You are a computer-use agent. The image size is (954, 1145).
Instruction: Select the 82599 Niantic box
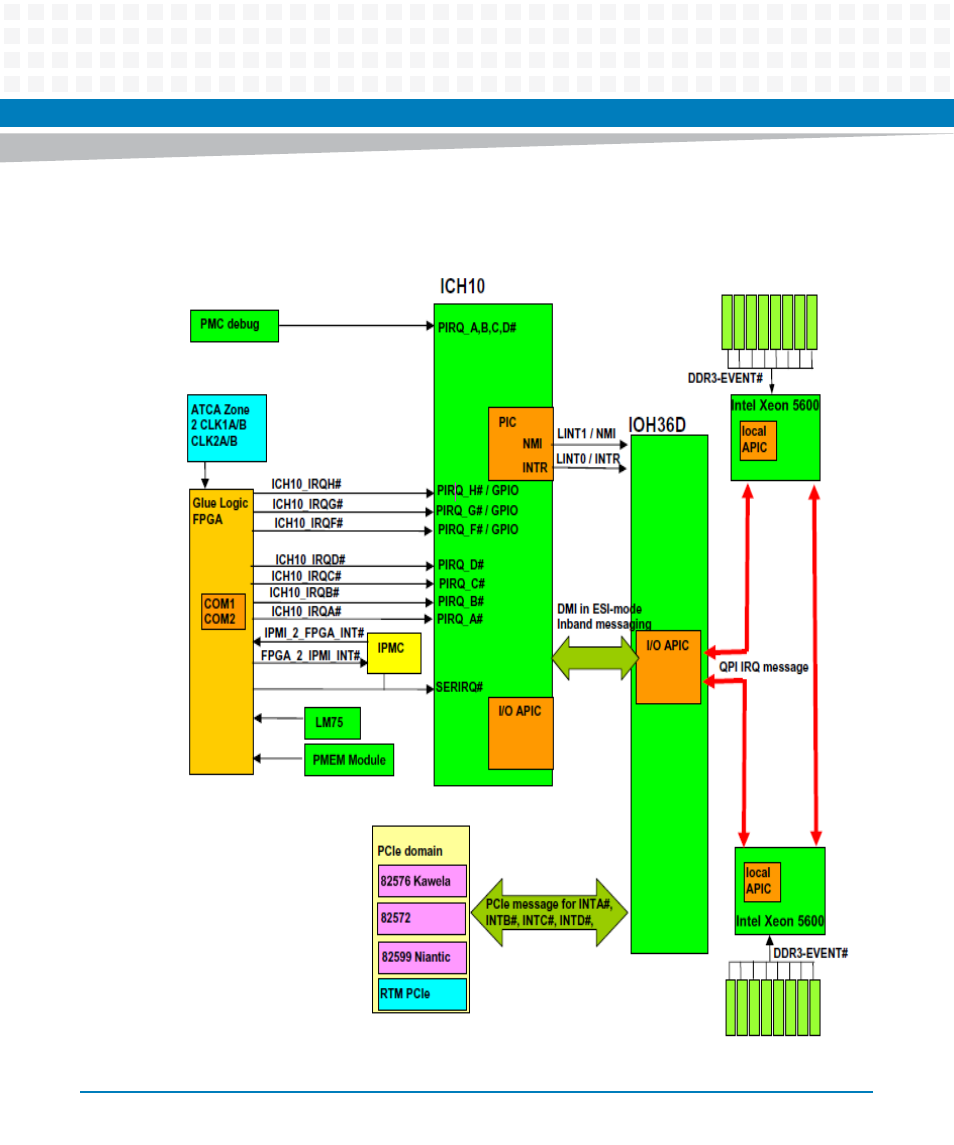pyautogui.click(x=422, y=957)
